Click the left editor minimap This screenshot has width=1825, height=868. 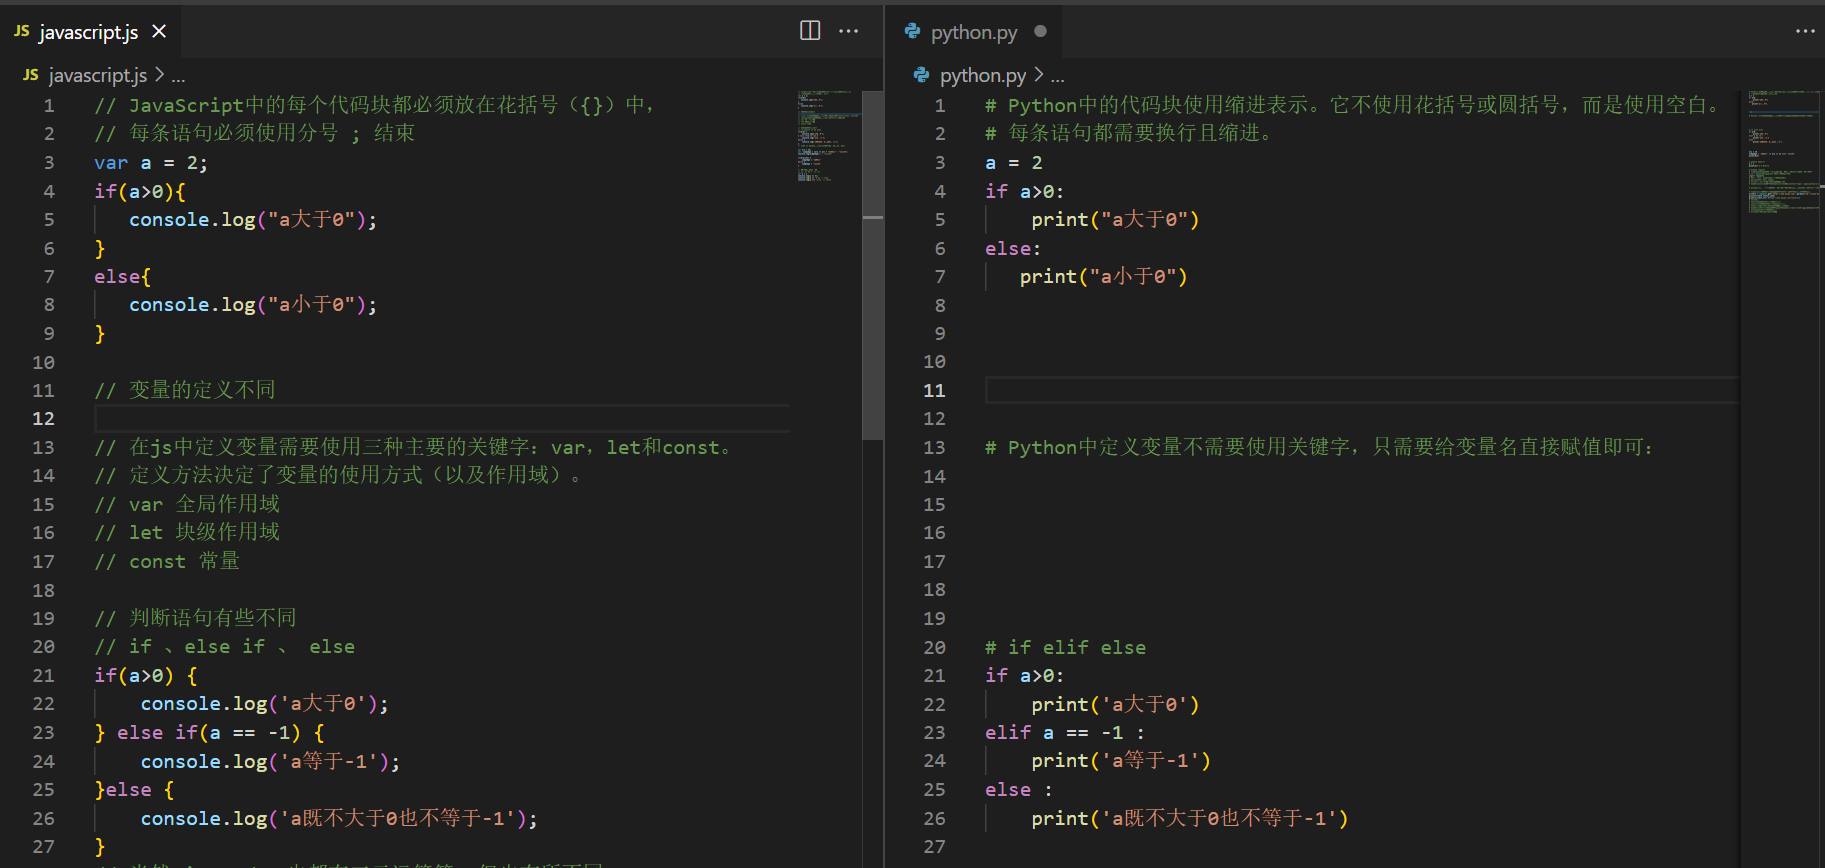828,136
